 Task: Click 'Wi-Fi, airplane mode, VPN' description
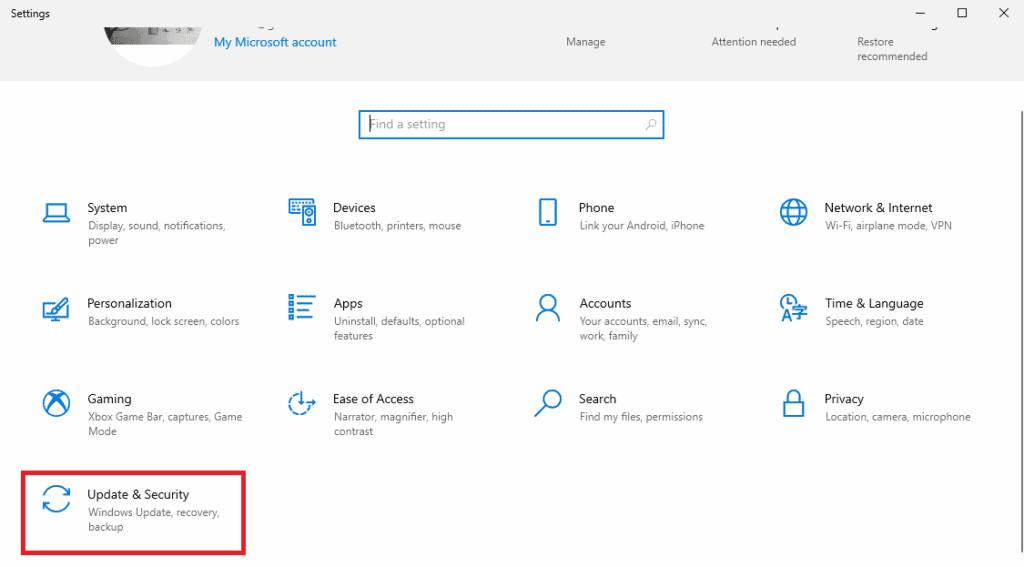888,225
